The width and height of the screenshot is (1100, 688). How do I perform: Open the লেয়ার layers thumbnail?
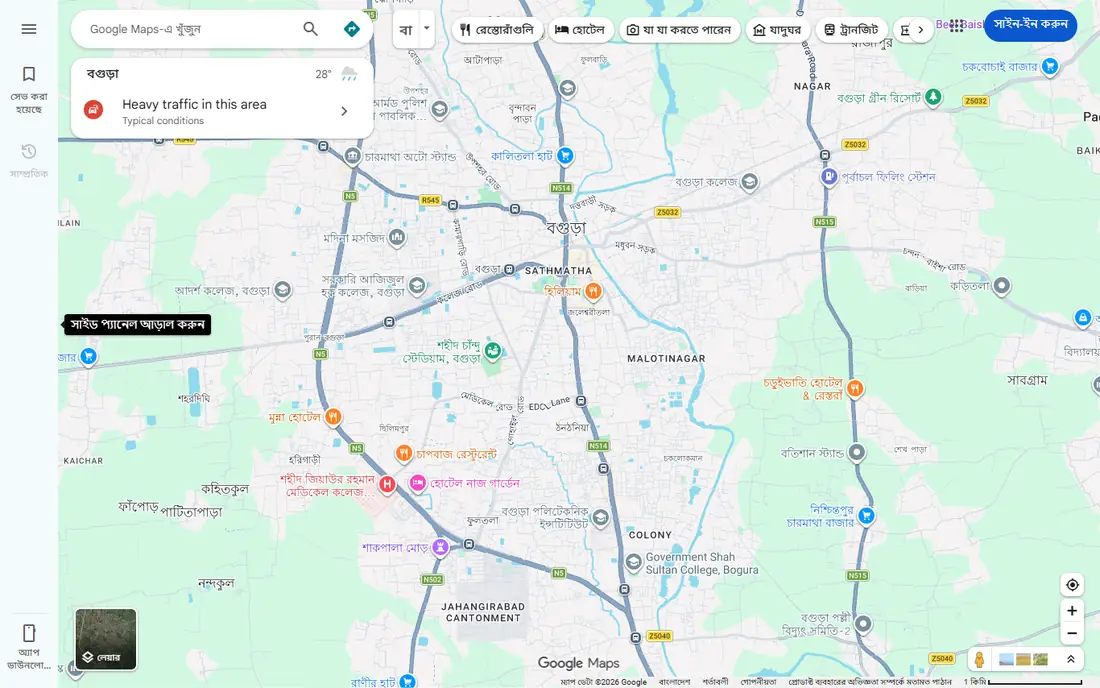[106, 639]
